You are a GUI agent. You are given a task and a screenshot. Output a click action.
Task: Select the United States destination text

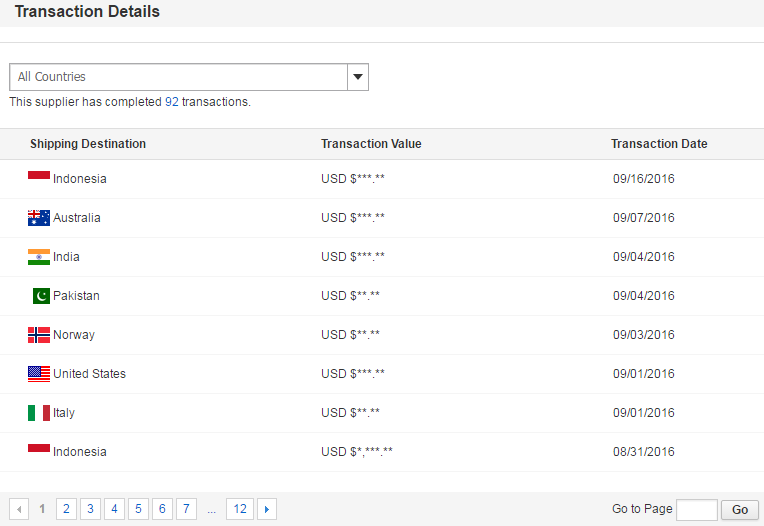tap(89, 374)
